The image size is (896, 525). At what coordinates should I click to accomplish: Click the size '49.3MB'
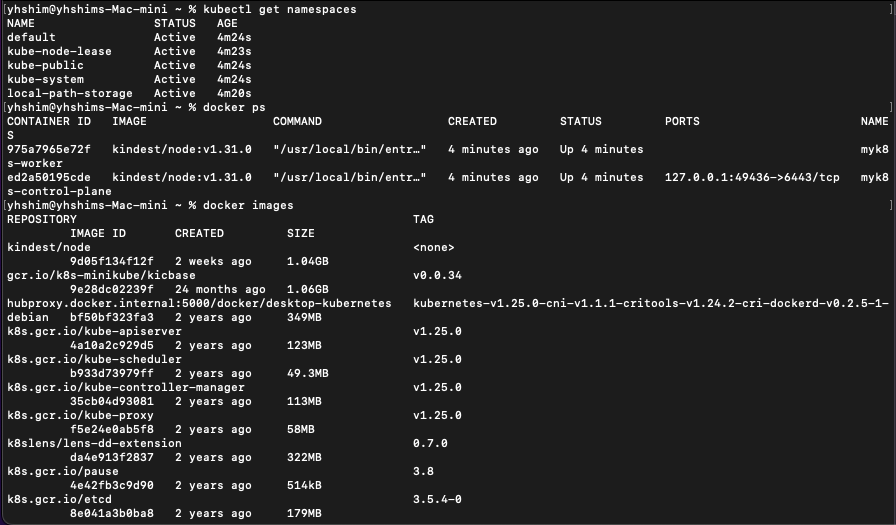pyautogui.click(x=307, y=373)
